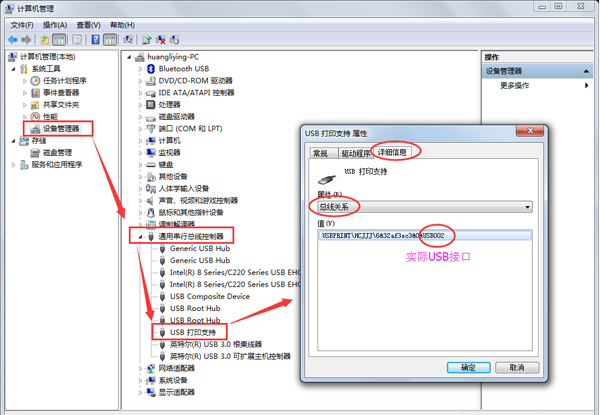The image size is (600, 415).
Task: Click the 取消 button in the dialog
Action: 517,367
